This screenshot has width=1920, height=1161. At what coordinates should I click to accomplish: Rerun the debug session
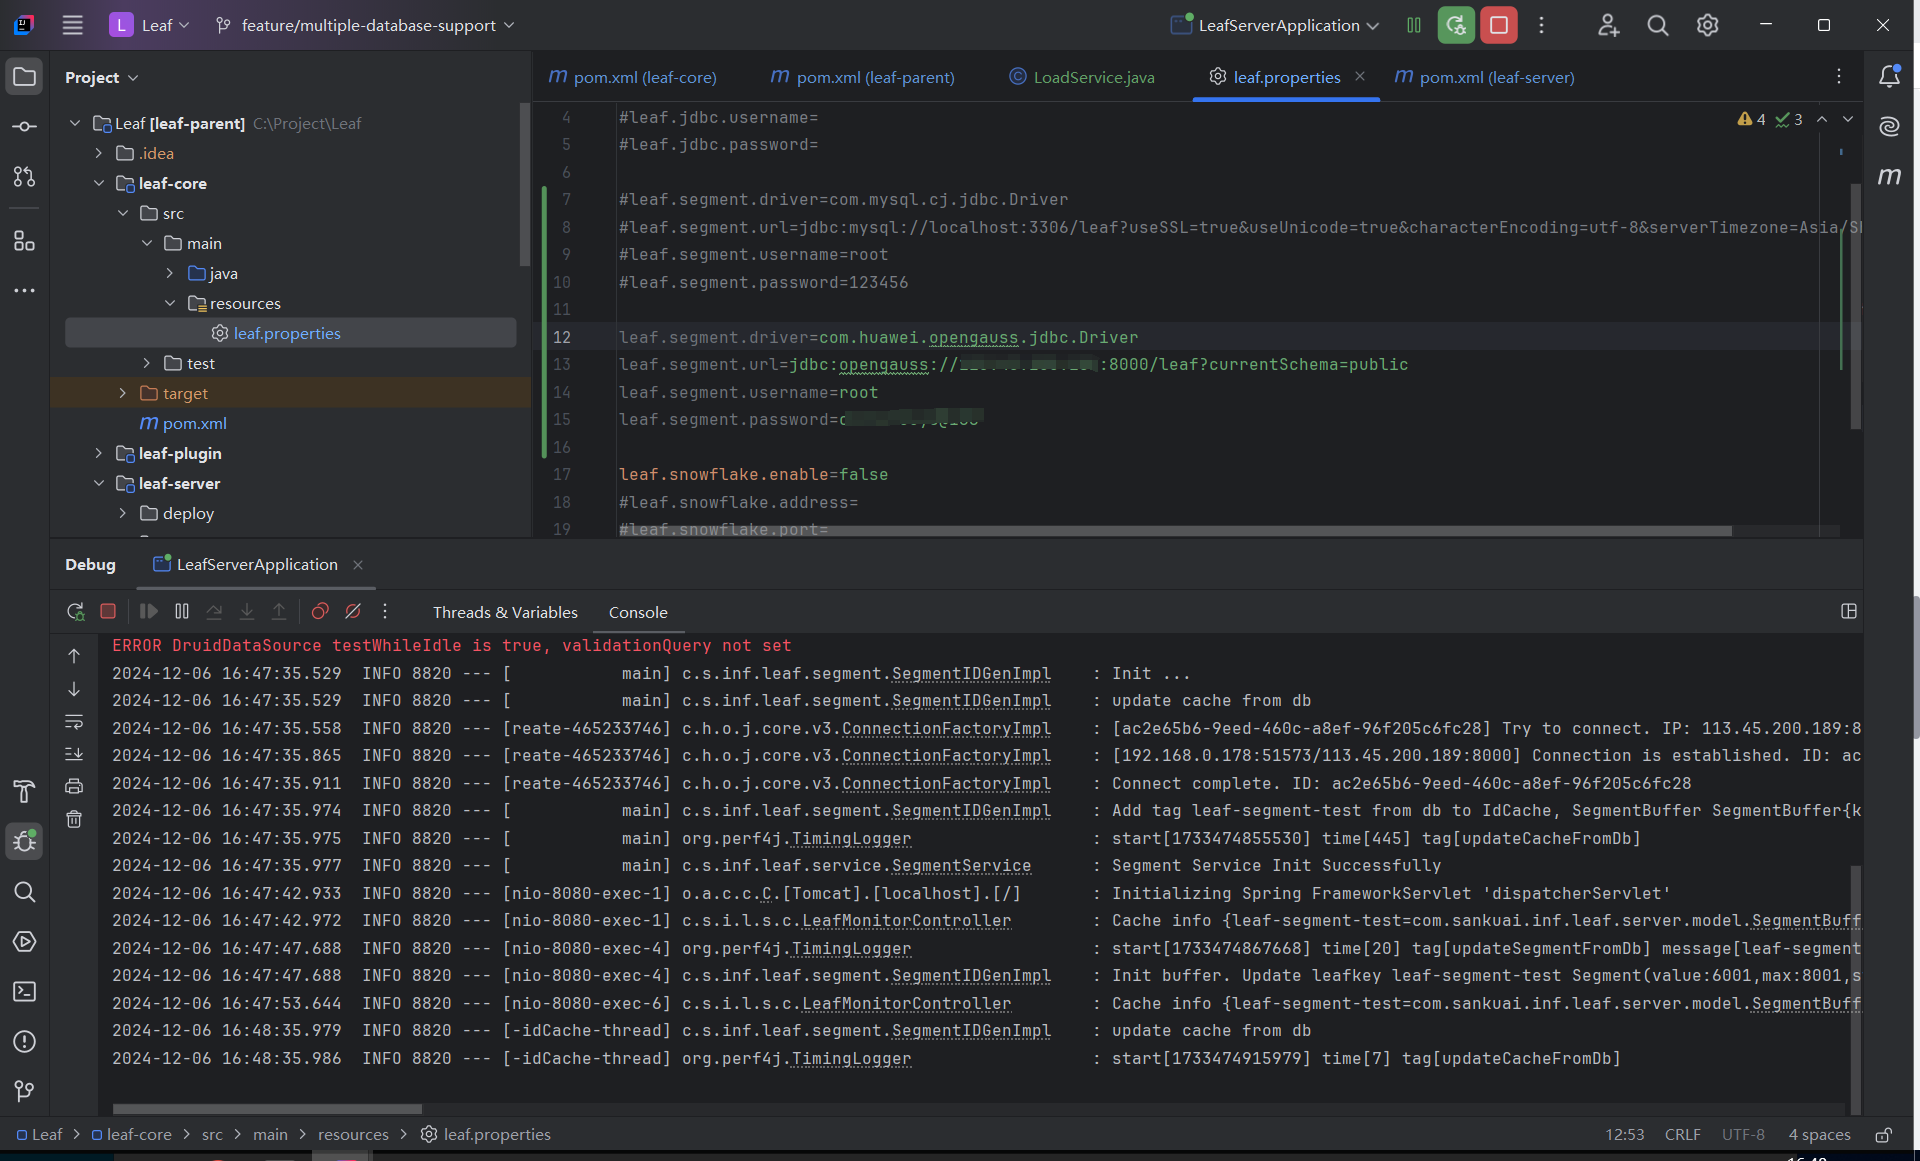click(x=75, y=611)
